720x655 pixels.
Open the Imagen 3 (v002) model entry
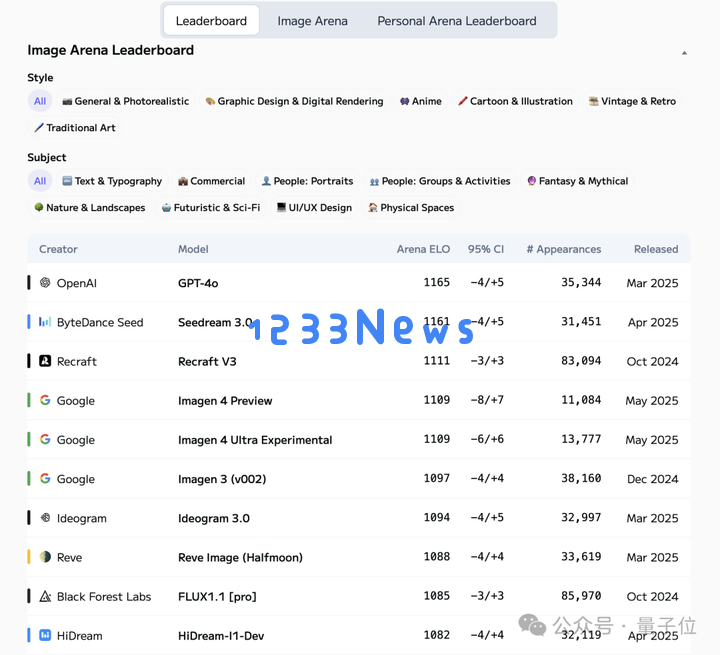tap(222, 479)
